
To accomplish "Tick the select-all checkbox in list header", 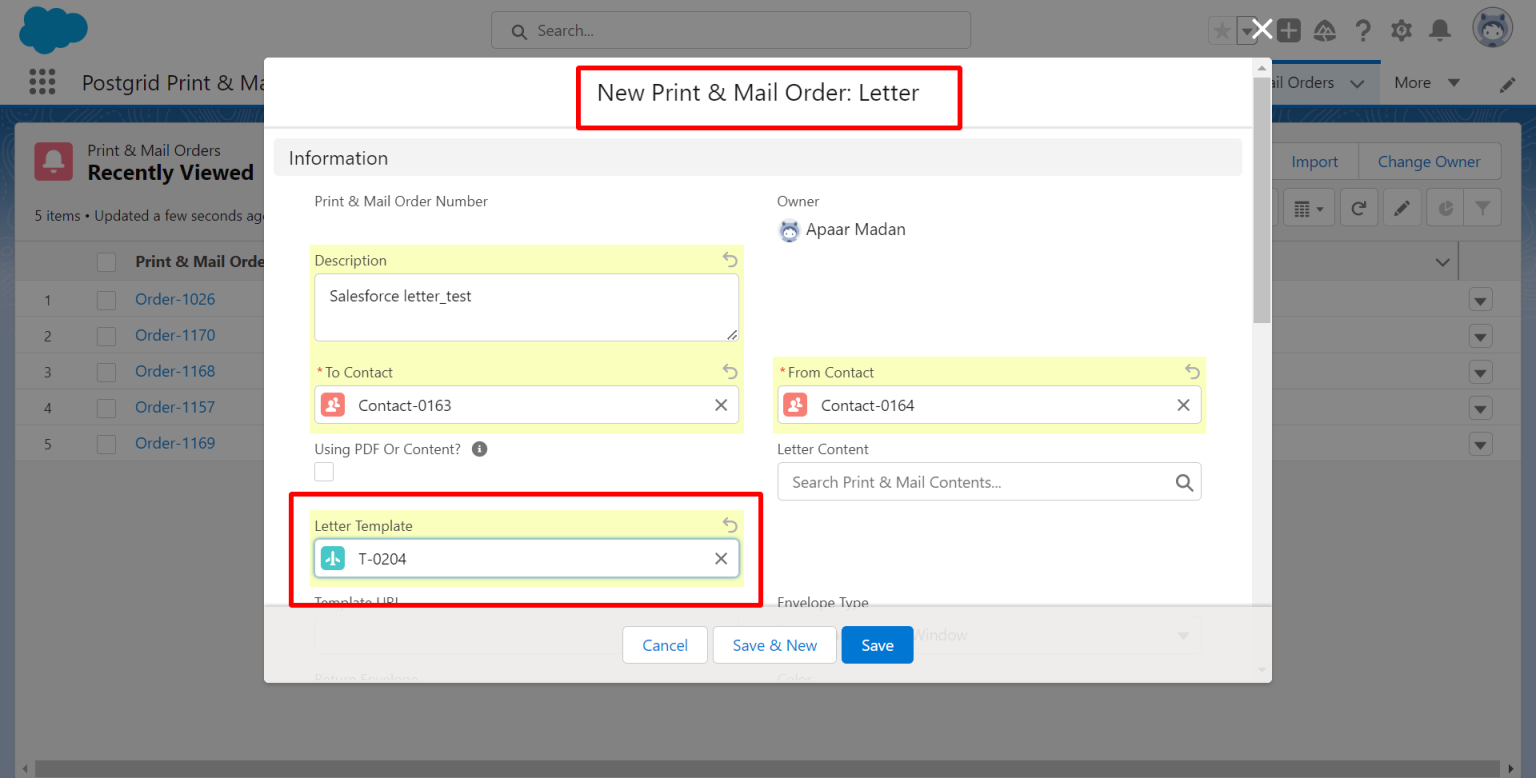I will tap(106, 262).
